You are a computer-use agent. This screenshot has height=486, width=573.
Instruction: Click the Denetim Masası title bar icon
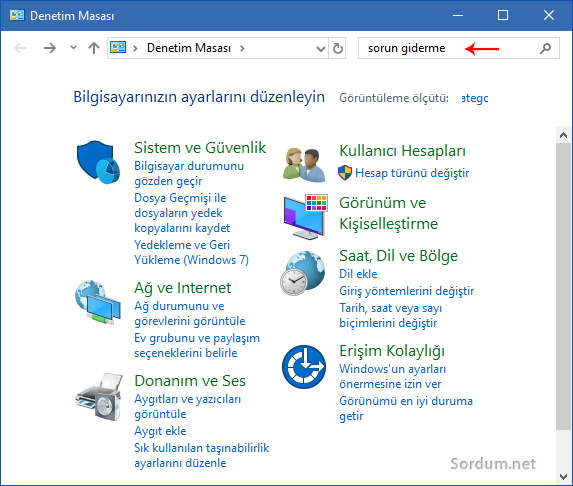click(x=17, y=15)
